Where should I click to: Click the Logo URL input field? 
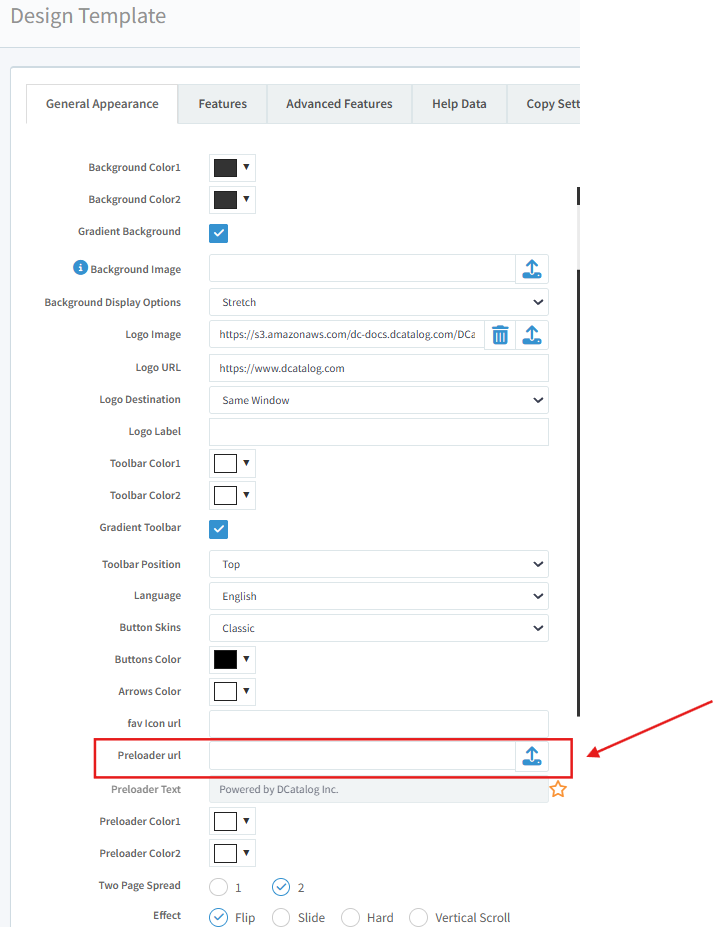(378, 368)
